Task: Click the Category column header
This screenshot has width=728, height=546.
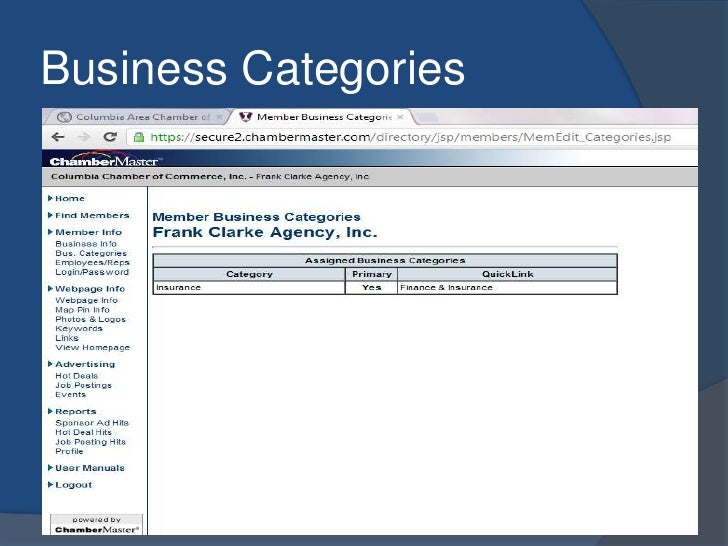Action: [x=249, y=274]
